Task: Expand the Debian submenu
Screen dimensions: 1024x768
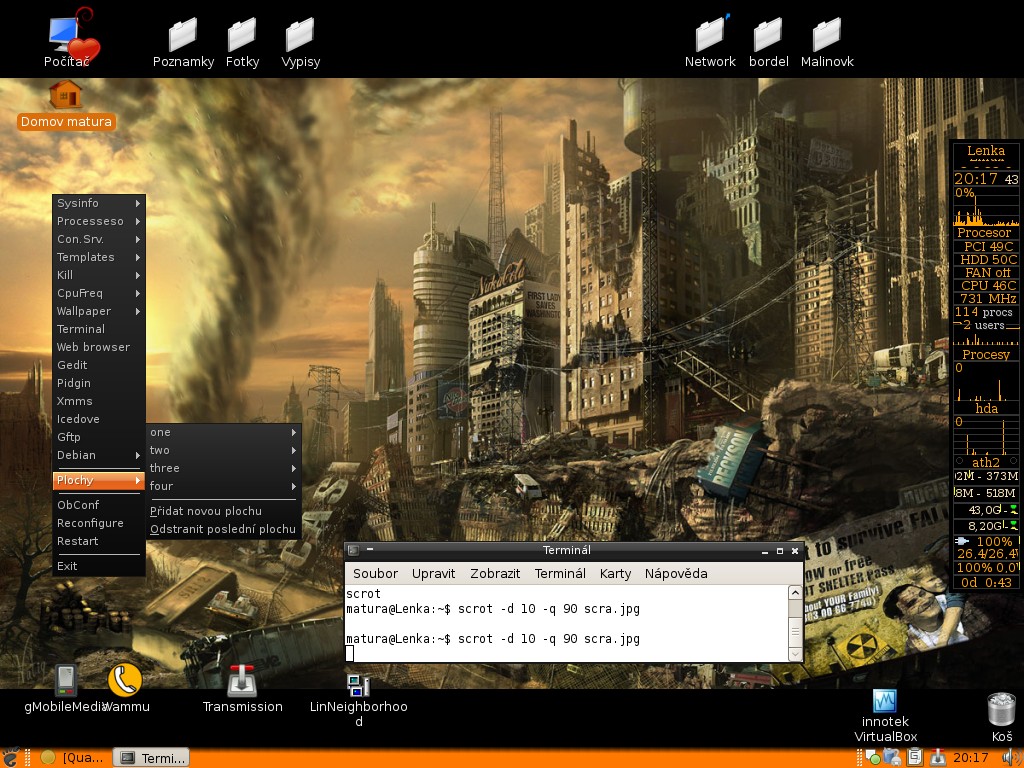Action: pyautogui.click(x=99, y=455)
